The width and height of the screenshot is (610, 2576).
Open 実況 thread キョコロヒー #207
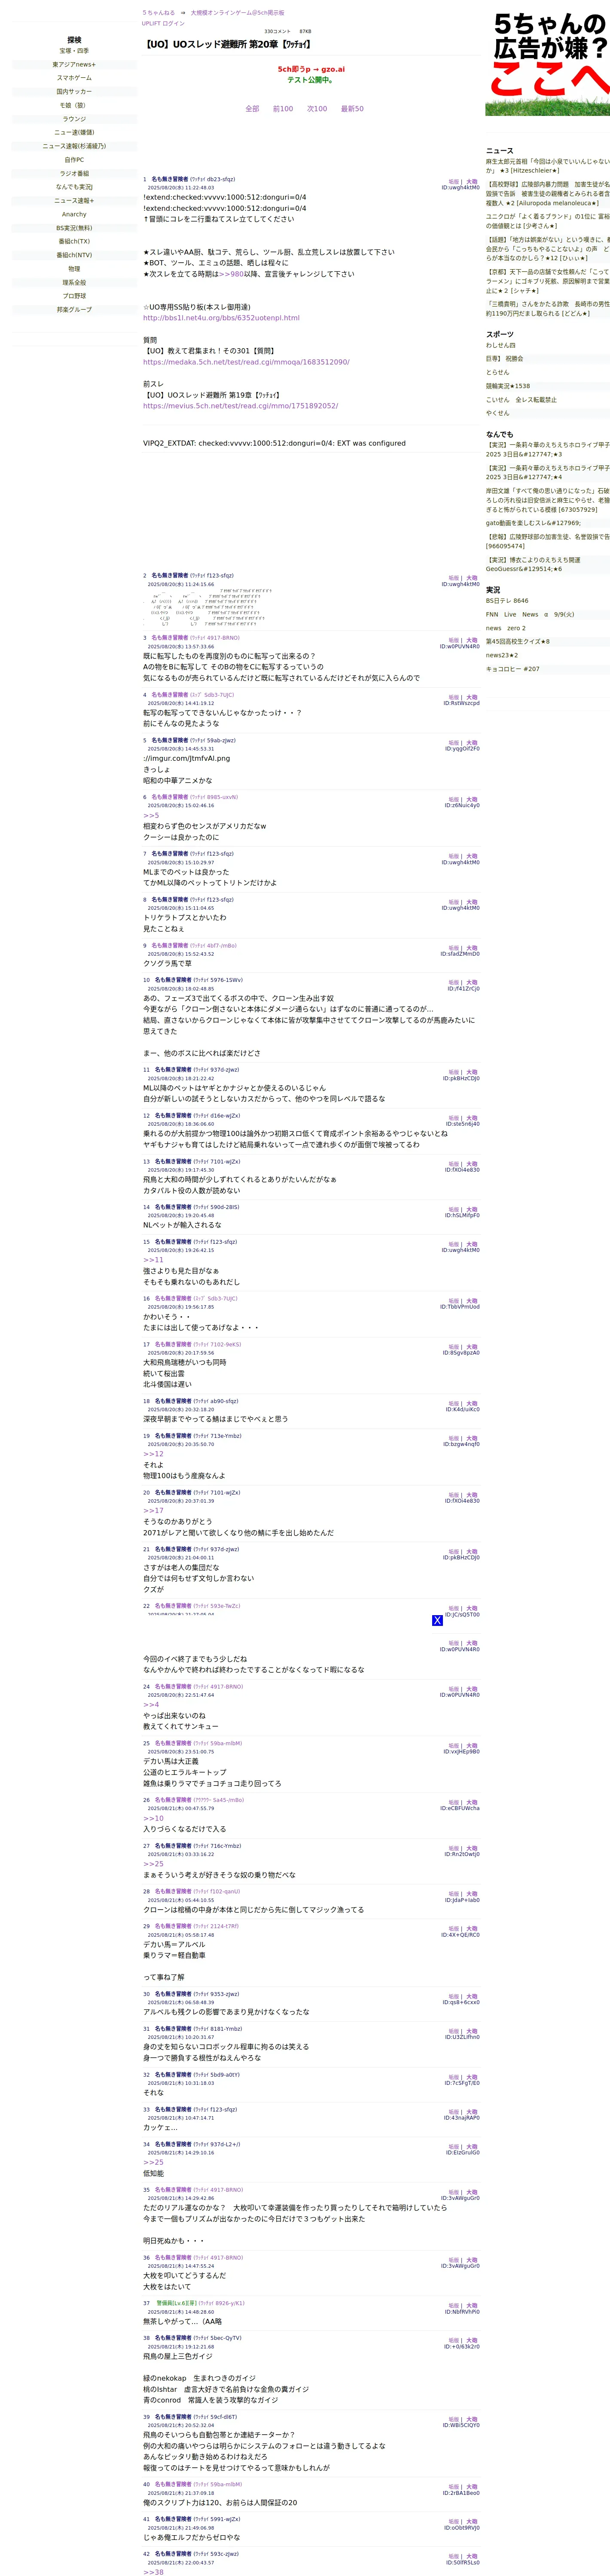[x=512, y=669]
